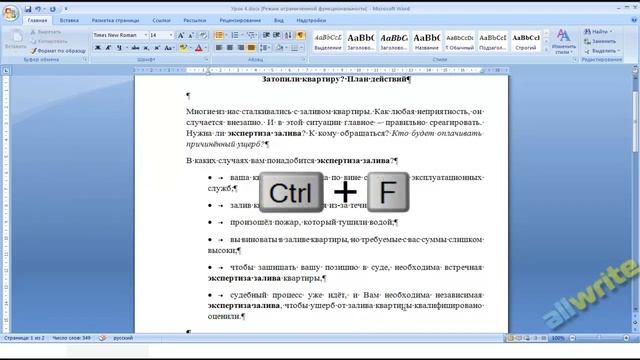Viewport: 640px width, 360px height.
Task: Align text left
Action: (219, 48)
